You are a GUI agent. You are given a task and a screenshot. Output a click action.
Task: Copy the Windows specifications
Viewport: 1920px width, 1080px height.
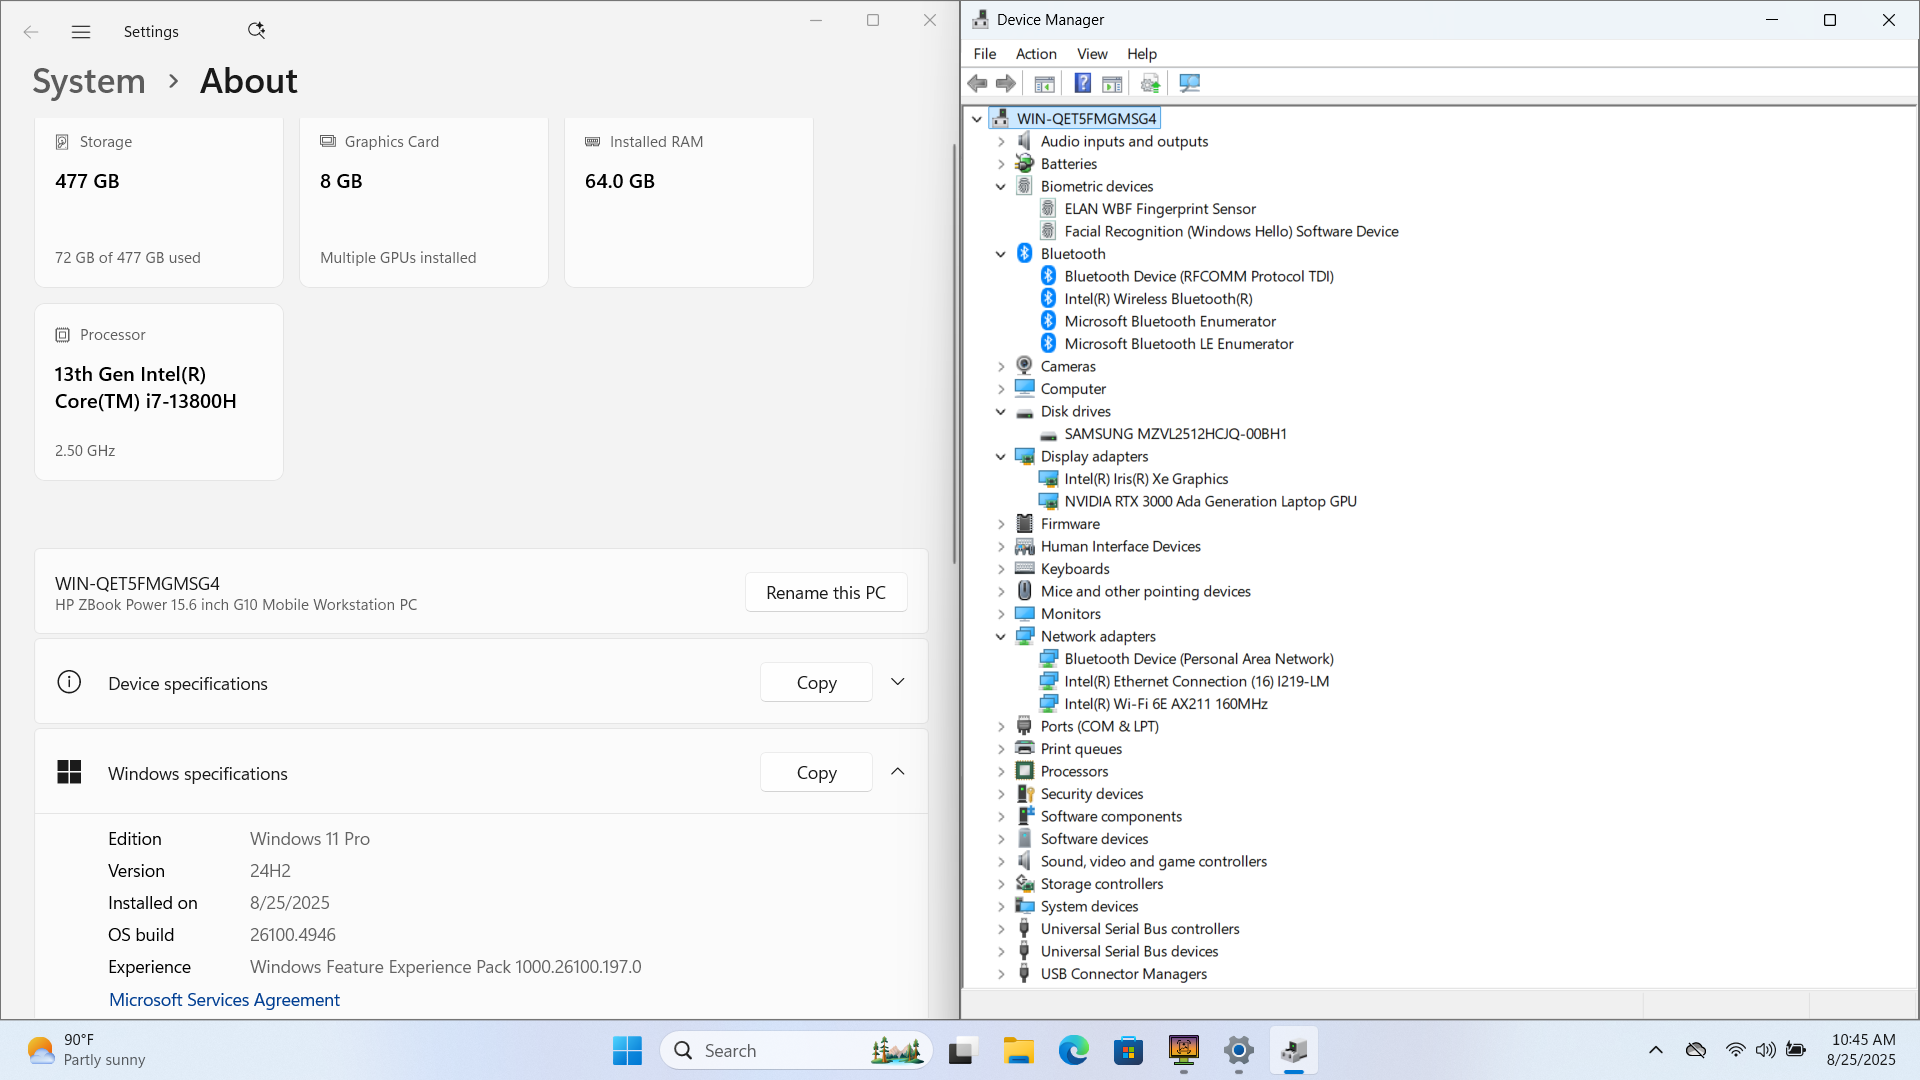[x=816, y=773]
